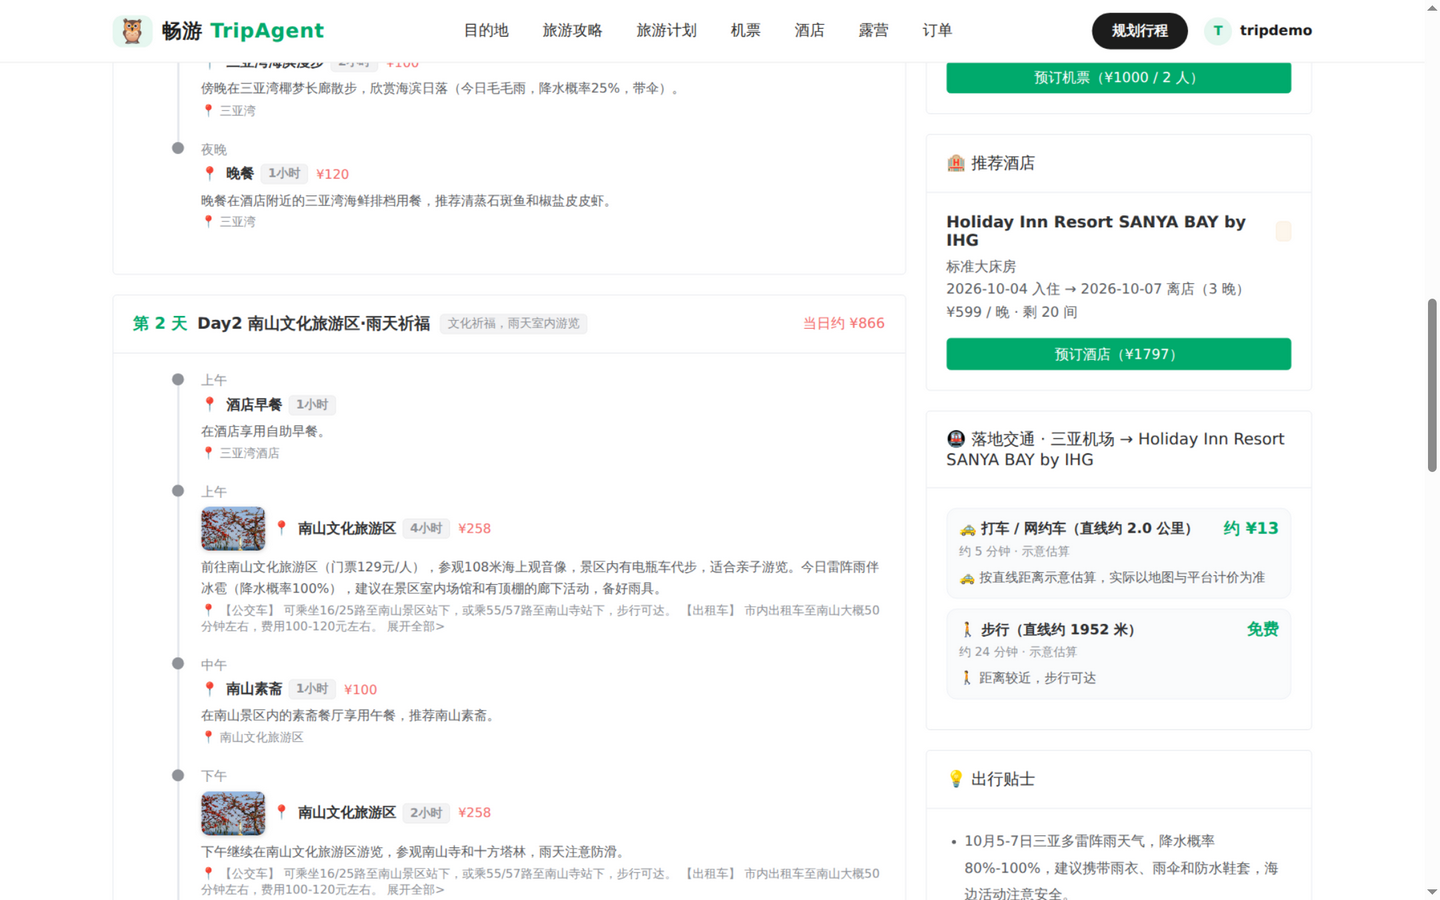
Task: Open the 机票 navigation item
Action: [745, 31]
